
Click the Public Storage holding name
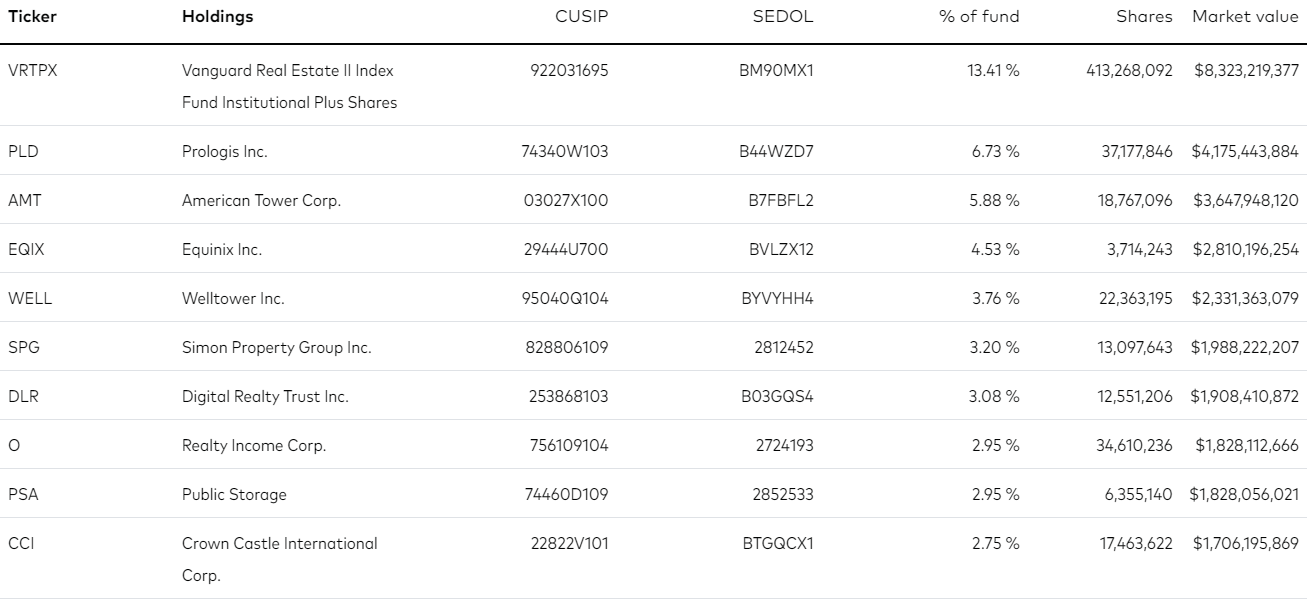coord(234,494)
